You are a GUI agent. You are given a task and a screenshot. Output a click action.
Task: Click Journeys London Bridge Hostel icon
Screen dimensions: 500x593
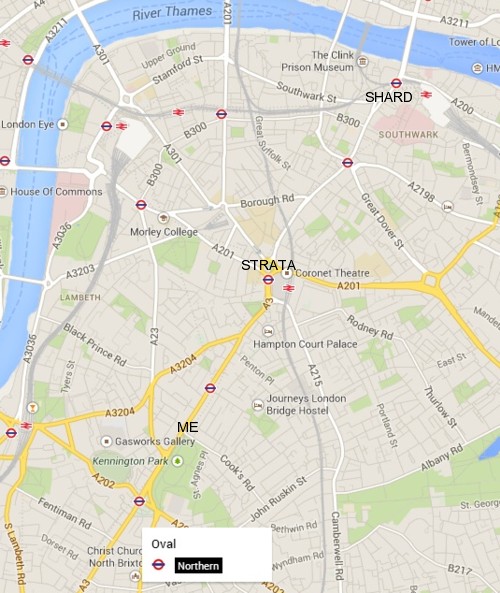[x=258, y=405]
